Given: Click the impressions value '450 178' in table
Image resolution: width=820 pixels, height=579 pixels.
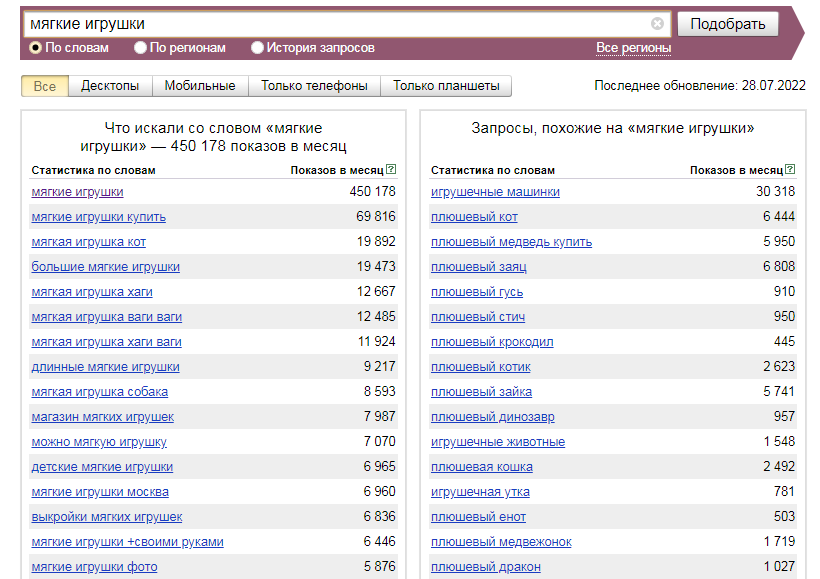Looking at the screenshot, I should [x=372, y=191].
